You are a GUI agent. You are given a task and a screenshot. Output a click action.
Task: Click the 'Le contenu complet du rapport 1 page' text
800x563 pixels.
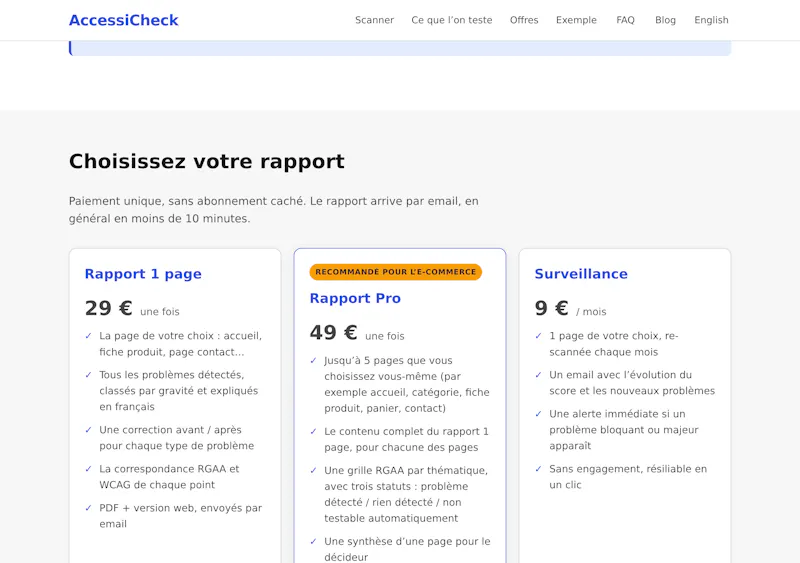click(x=406, y=439)
